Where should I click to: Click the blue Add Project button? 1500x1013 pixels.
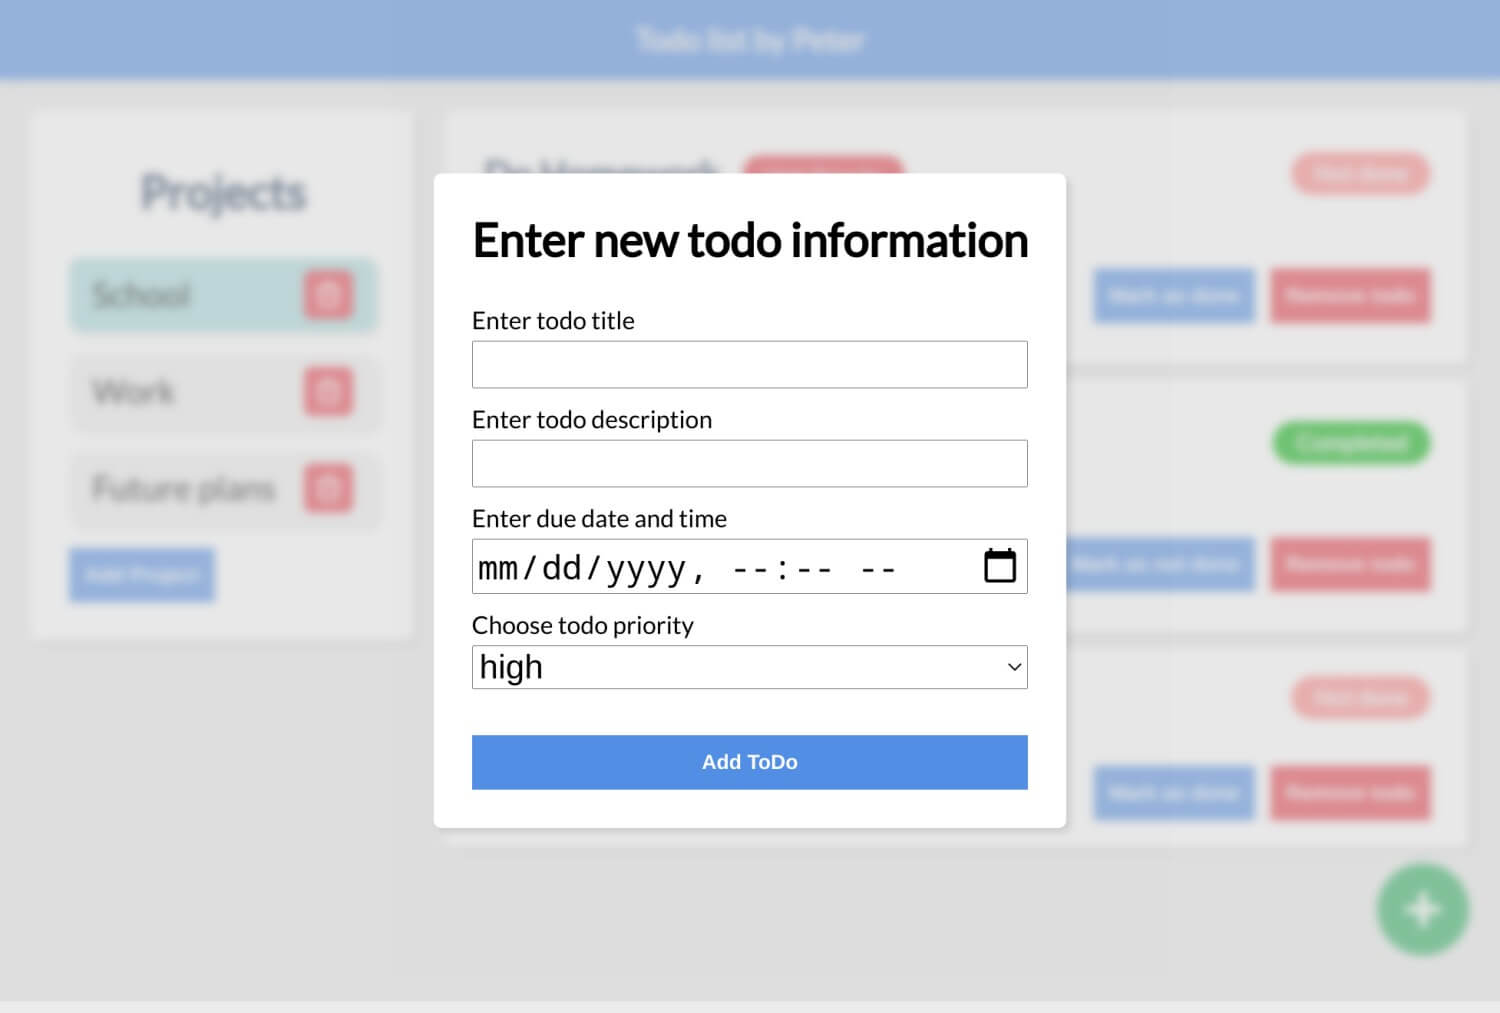coord(142,574)
